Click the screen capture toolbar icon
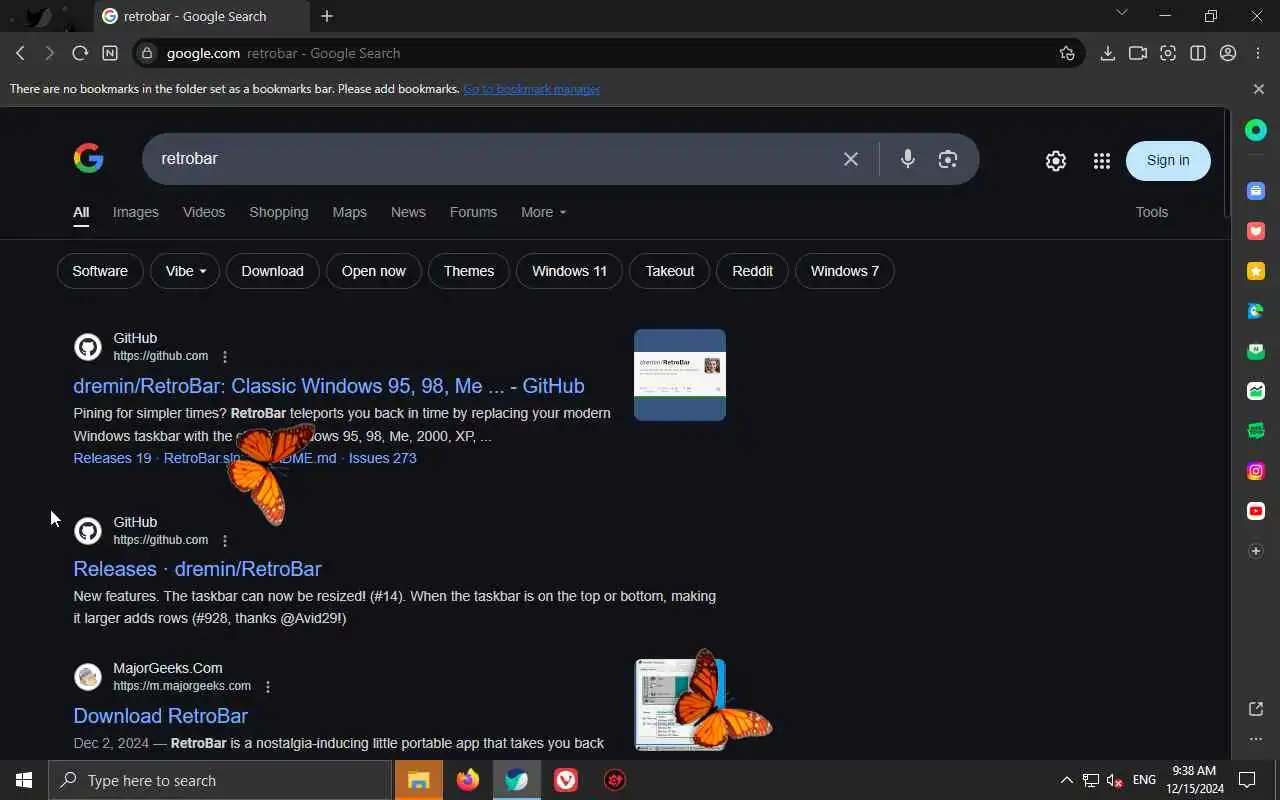The image size is (1280, 800). click(1167, 53)
